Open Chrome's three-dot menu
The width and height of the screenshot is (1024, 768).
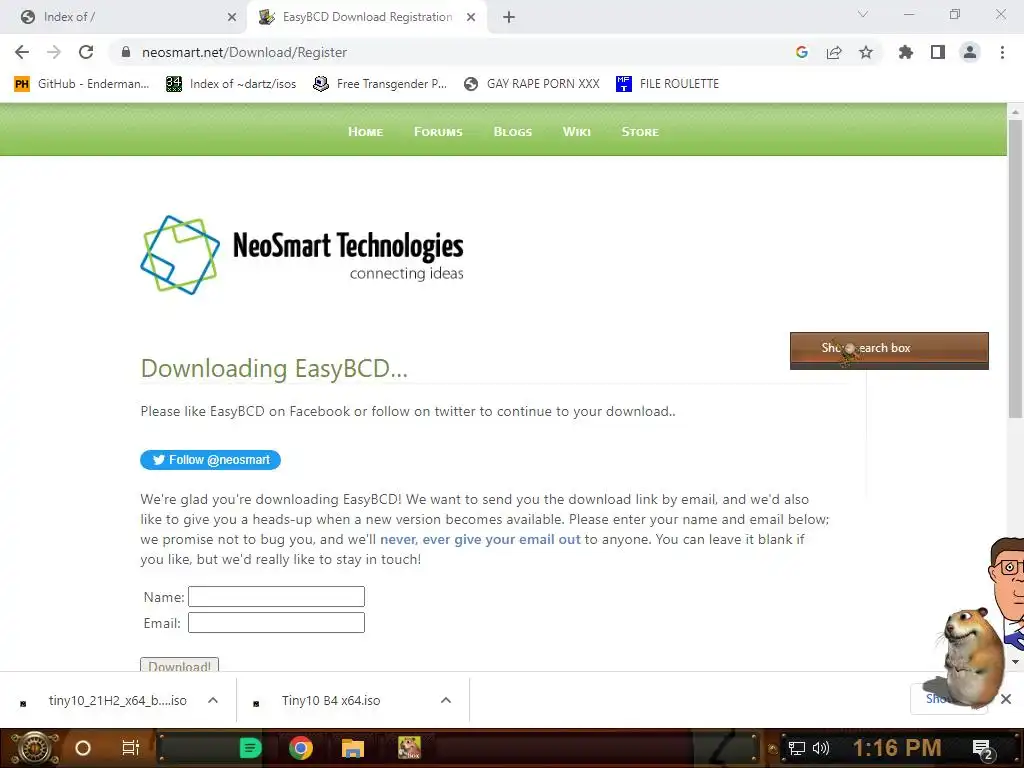1002,52
